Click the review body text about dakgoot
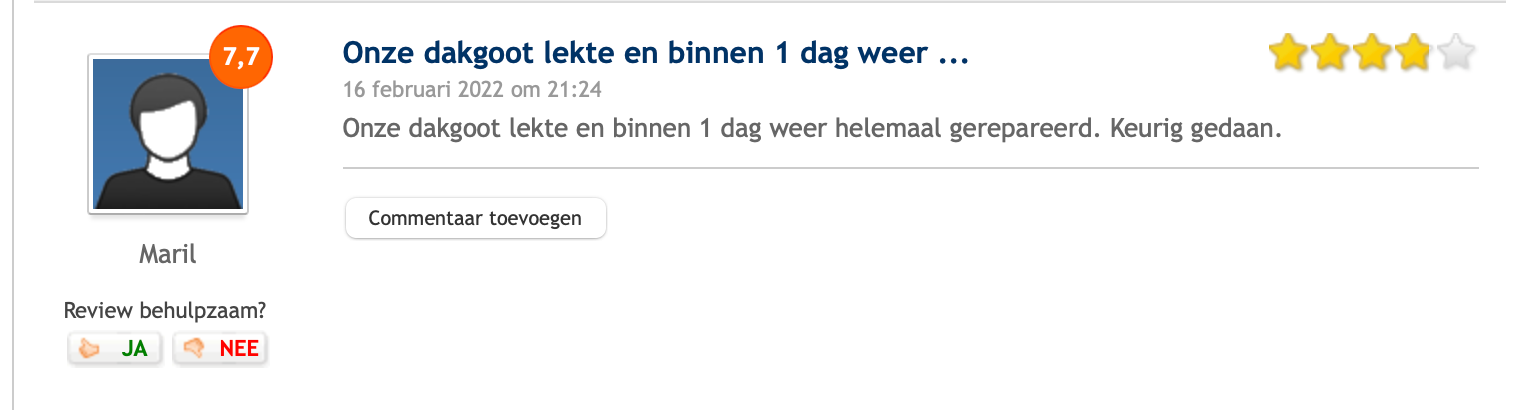 pyautogui.click(x=812, y=130)
